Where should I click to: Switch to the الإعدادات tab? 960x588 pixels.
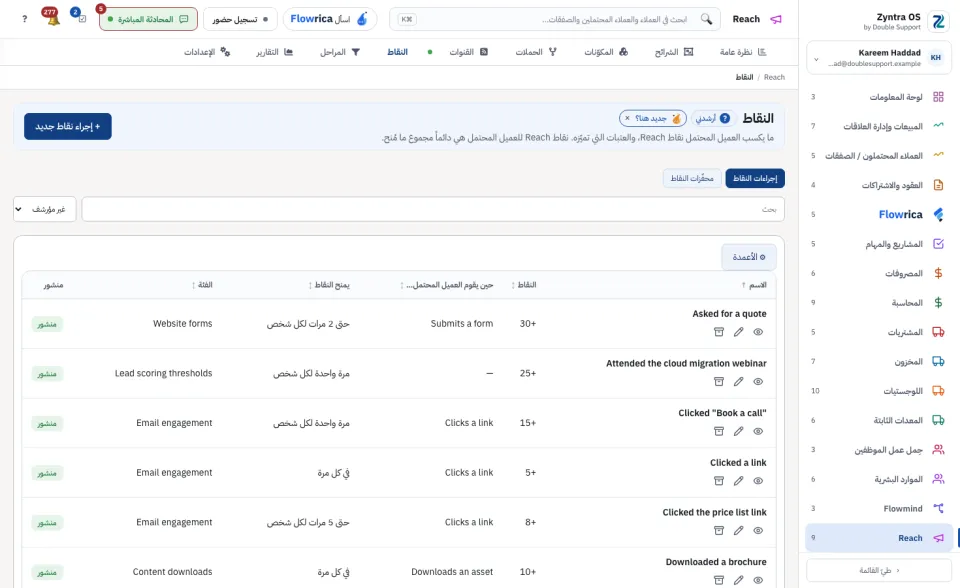click(x=207, y=52)
